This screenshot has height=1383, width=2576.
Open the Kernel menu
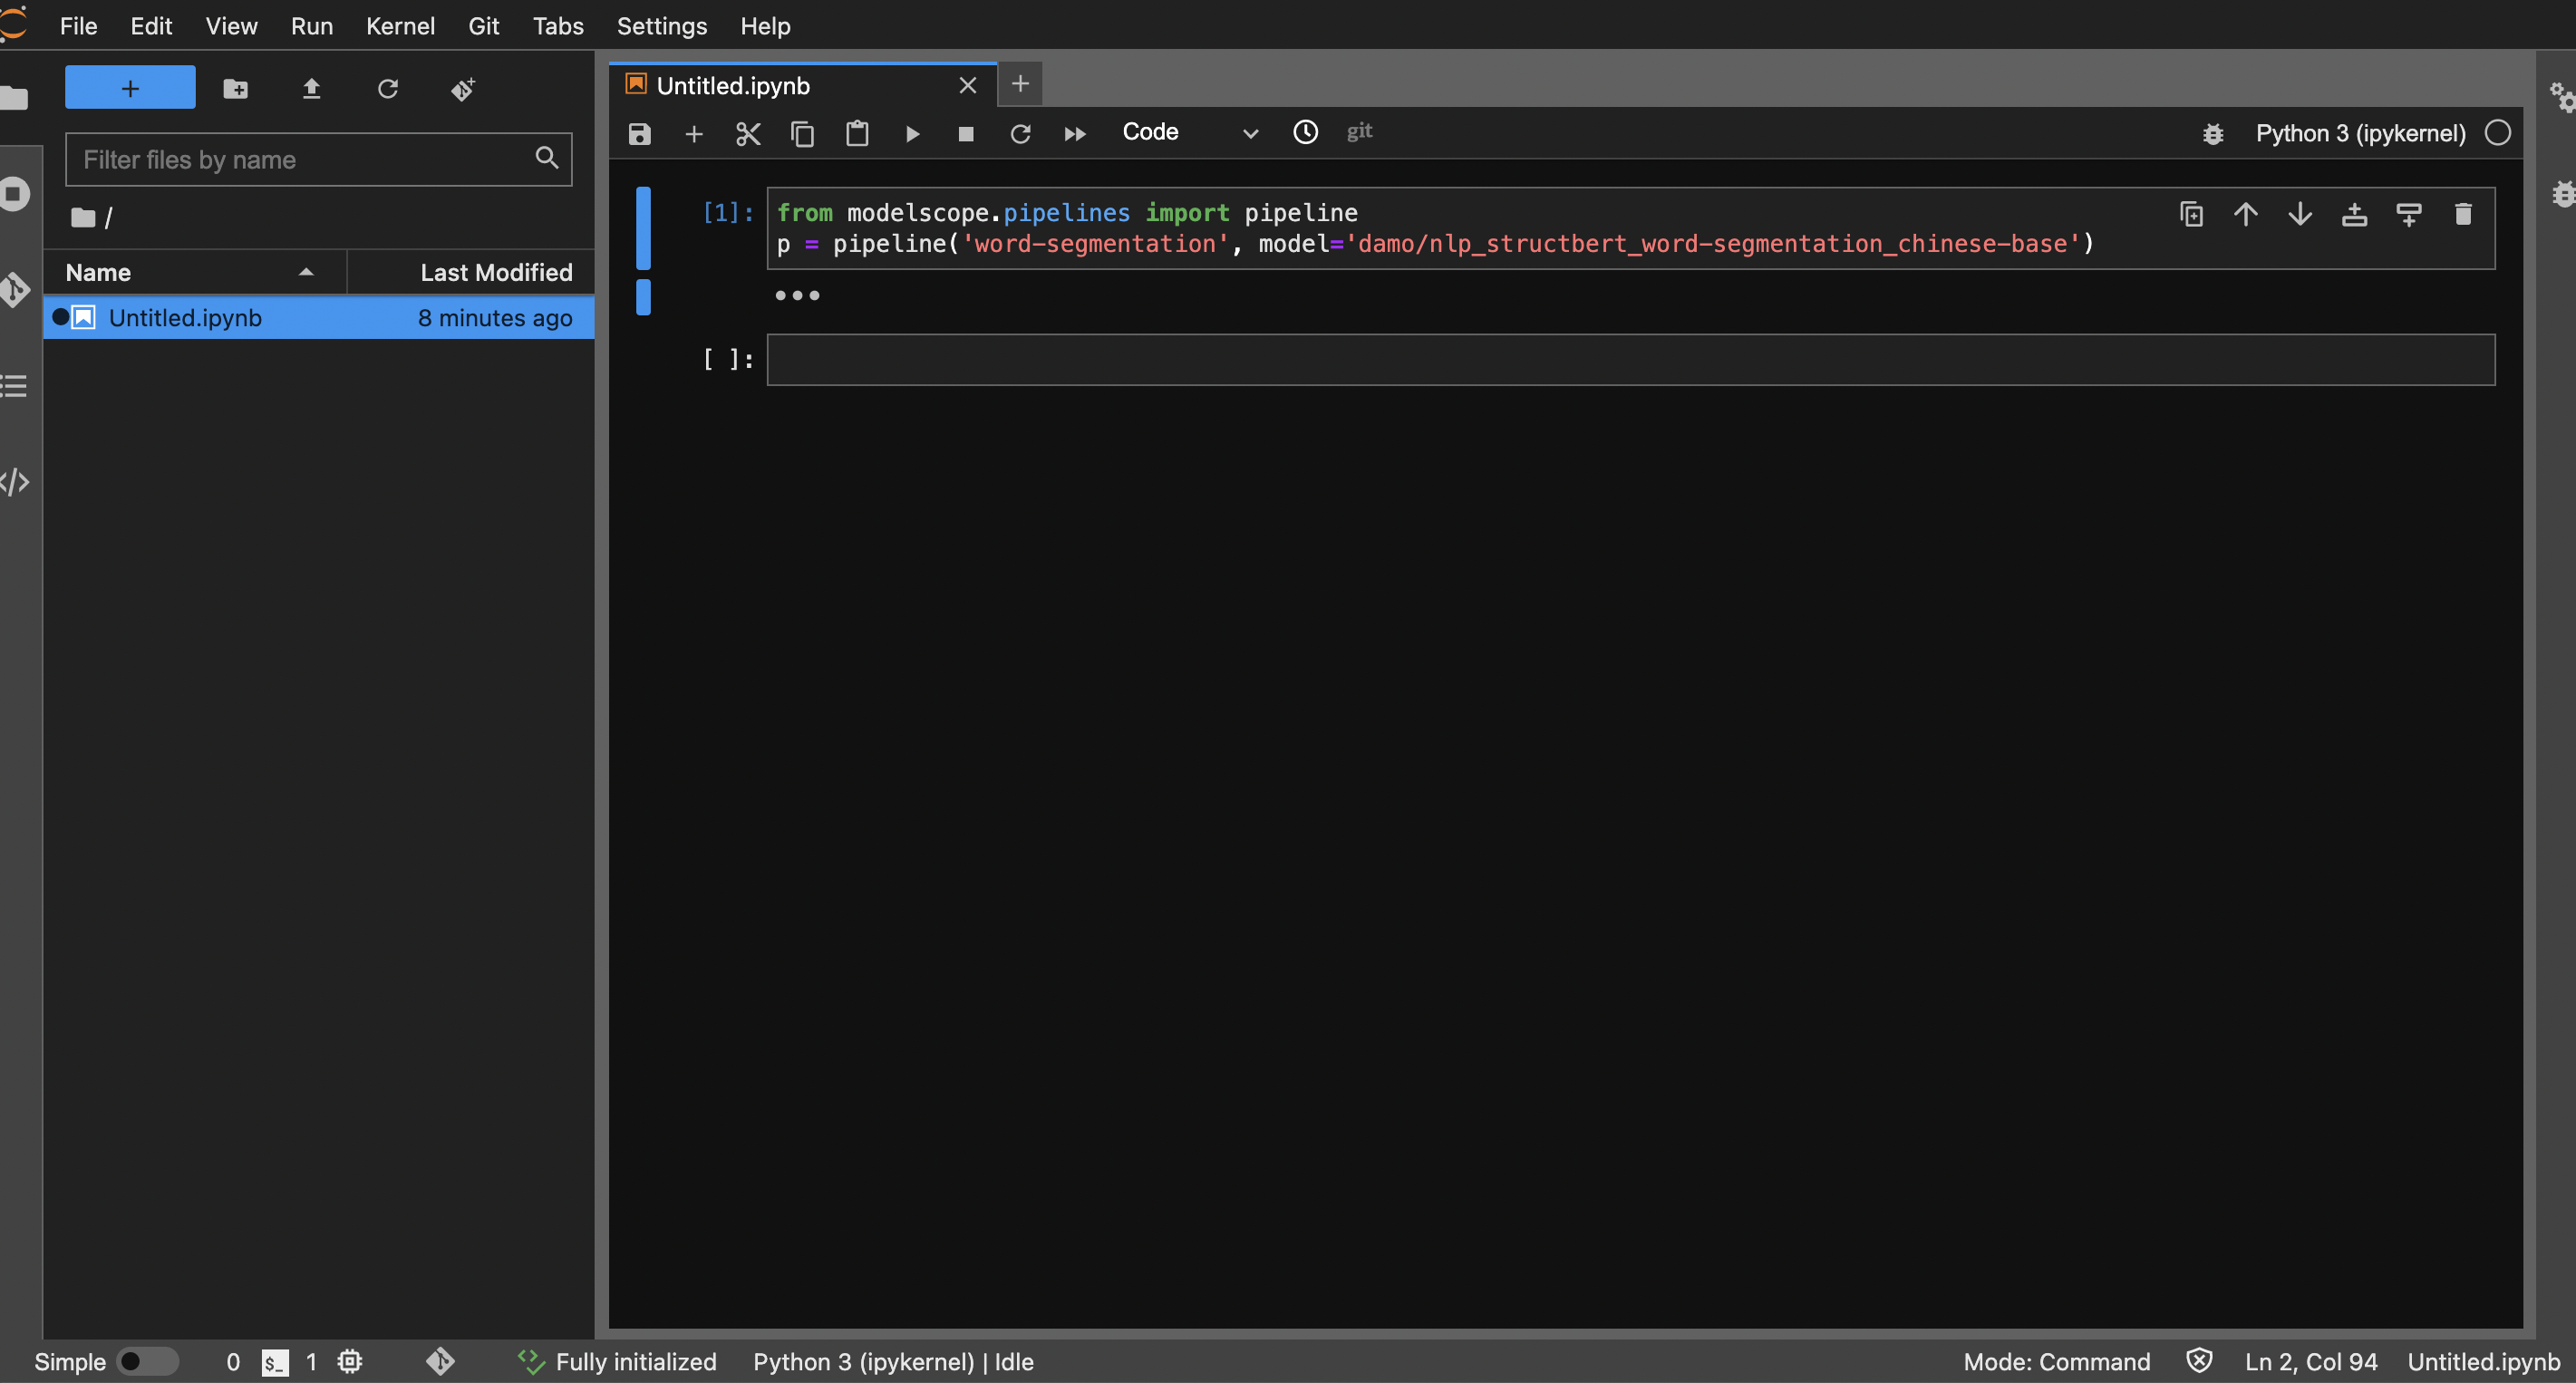click(x=400, y=26)
